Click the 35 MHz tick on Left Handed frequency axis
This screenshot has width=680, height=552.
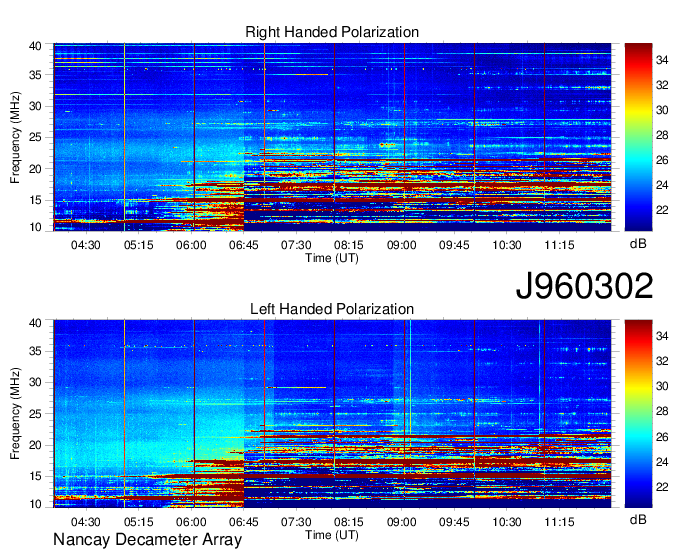click(35, 351)
